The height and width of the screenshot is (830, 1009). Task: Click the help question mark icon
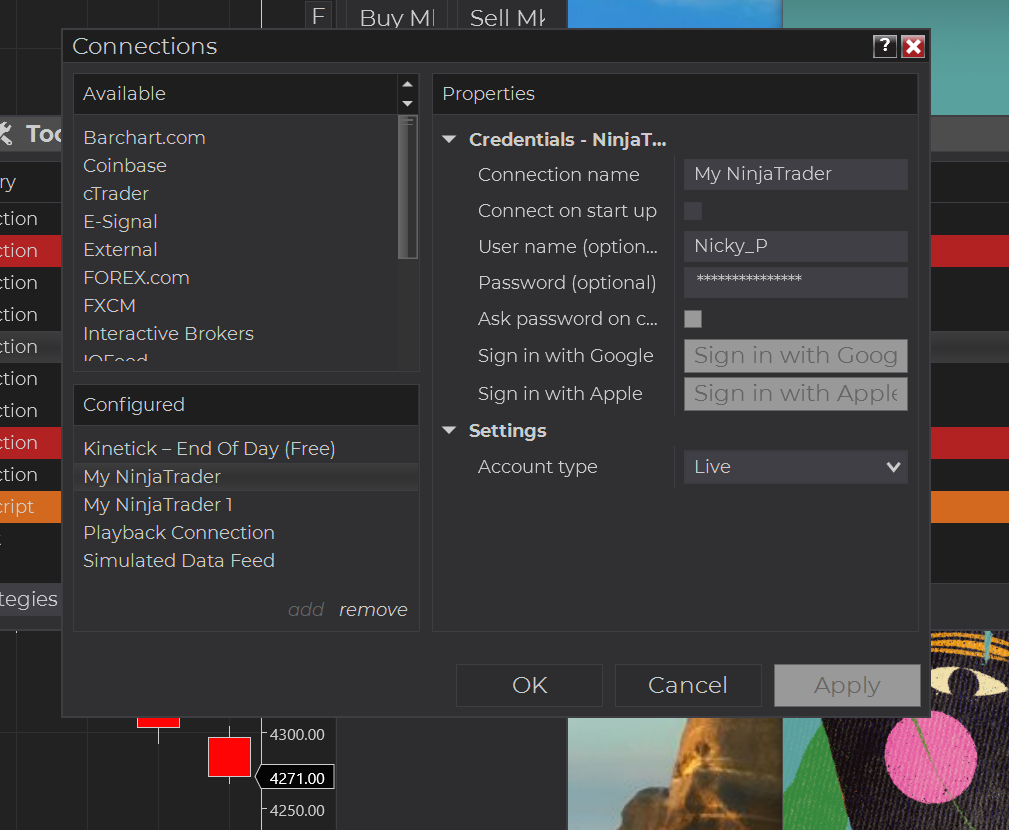coord(884,46)
